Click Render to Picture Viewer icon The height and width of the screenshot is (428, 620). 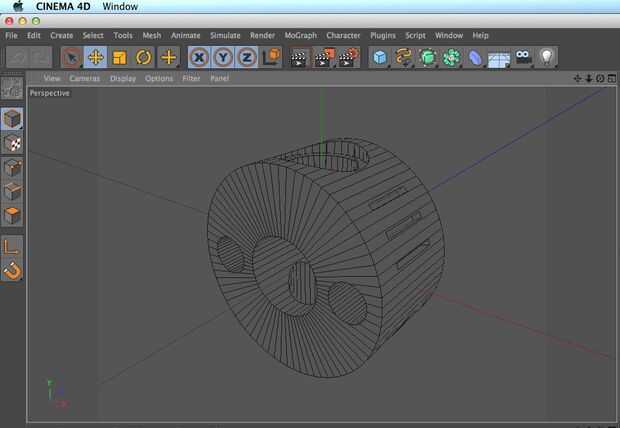323,58
